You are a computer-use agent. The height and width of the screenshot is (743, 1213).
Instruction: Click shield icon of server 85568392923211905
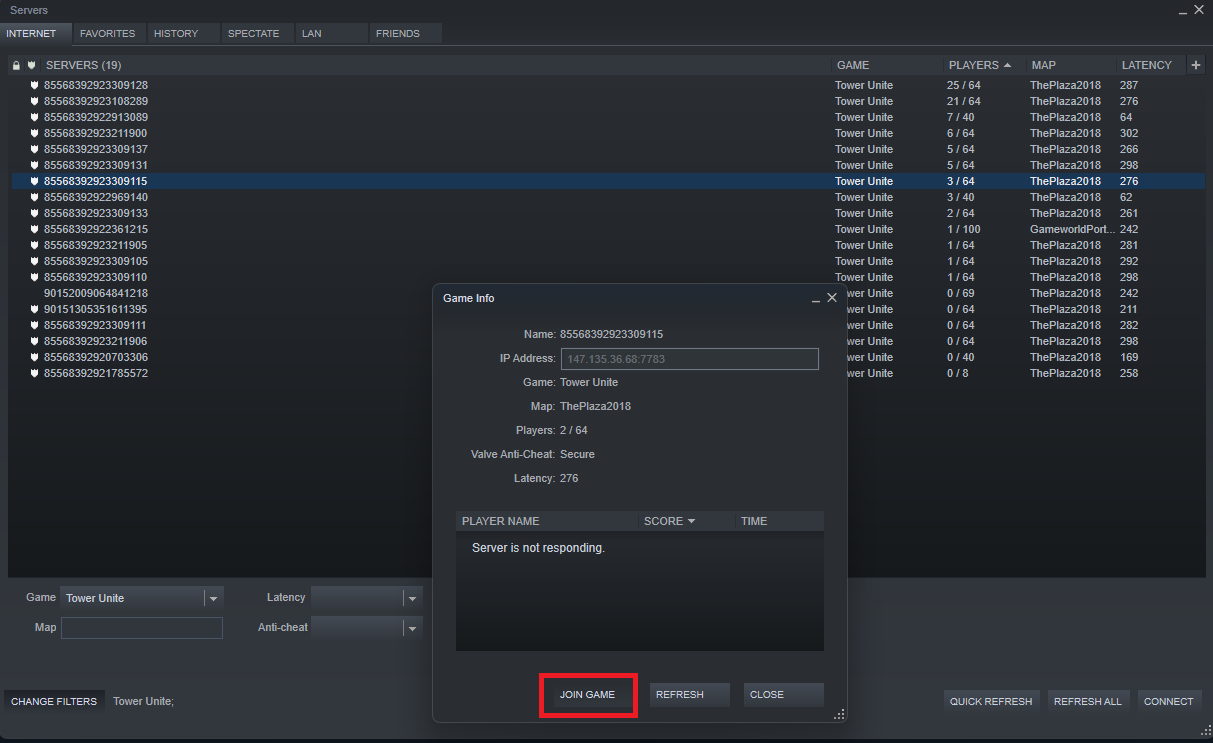[35, 245]
